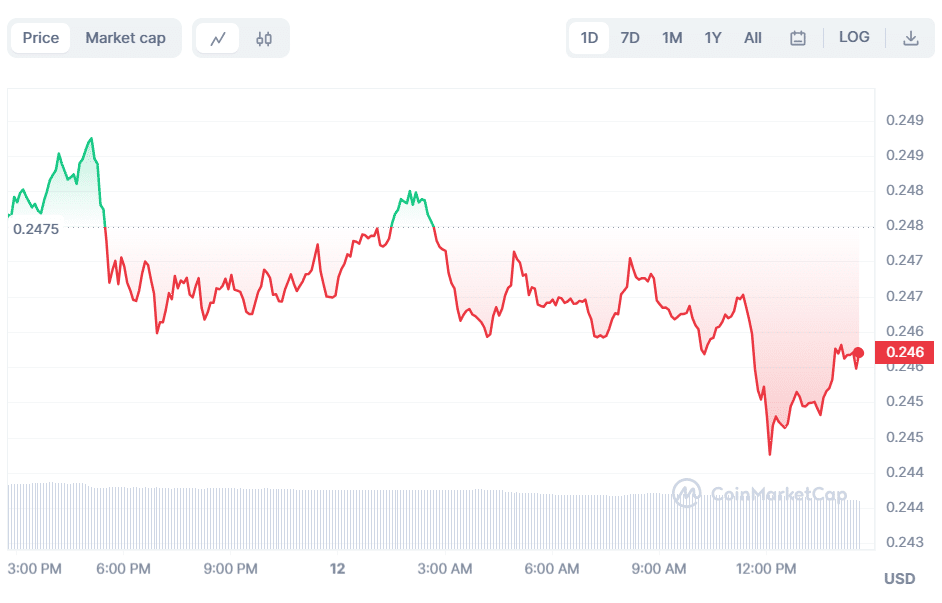Reselect the 1D range tab
This screenshot has height=603, width=942.
coord(588,37)
